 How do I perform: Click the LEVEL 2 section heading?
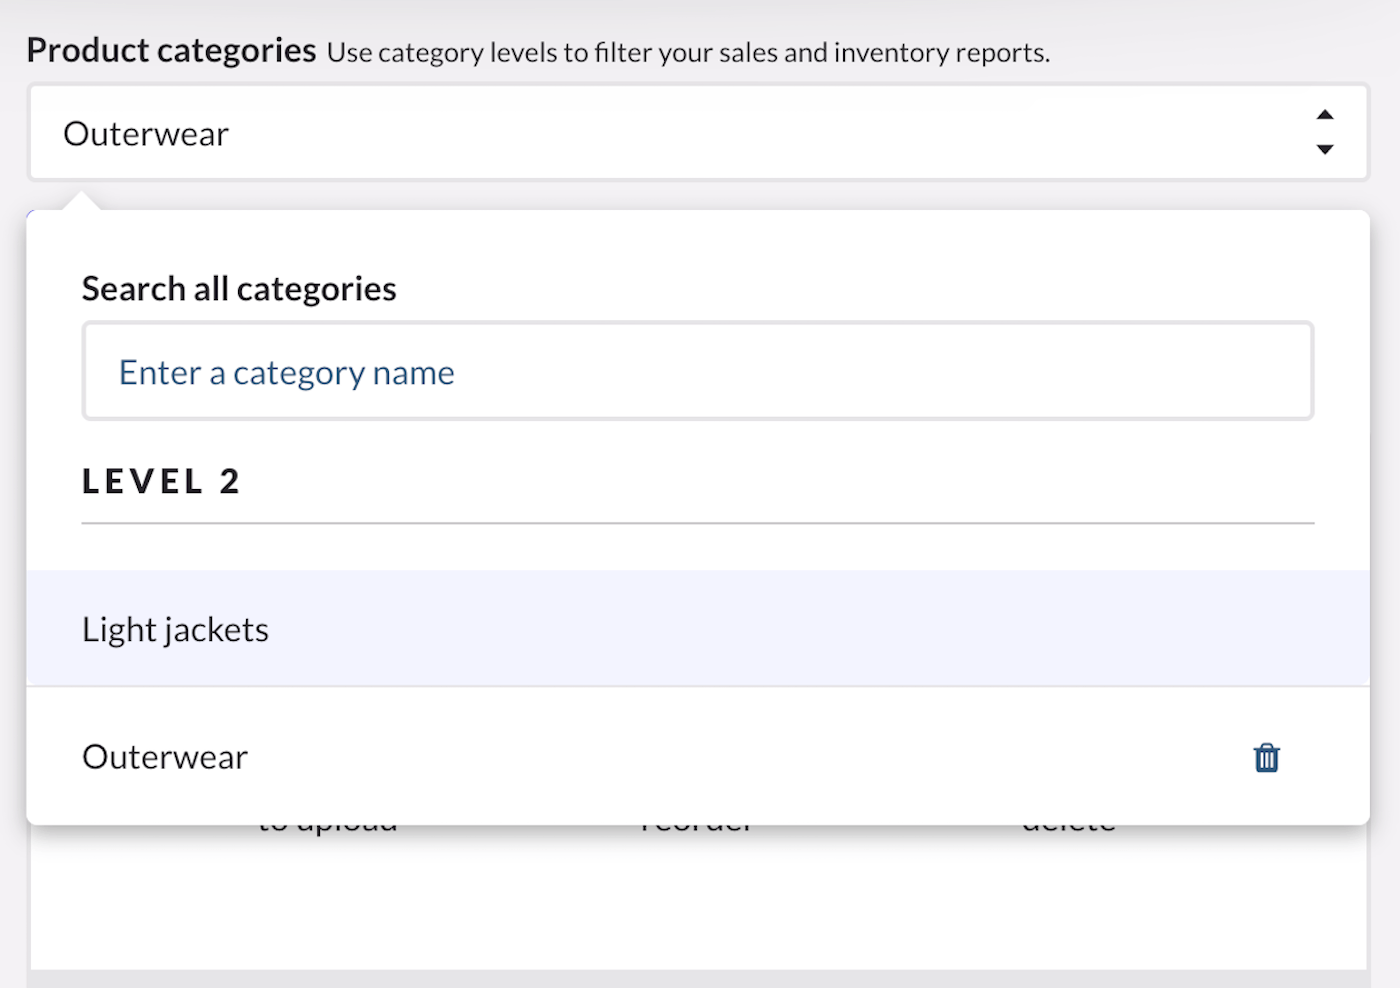(161, 482)
